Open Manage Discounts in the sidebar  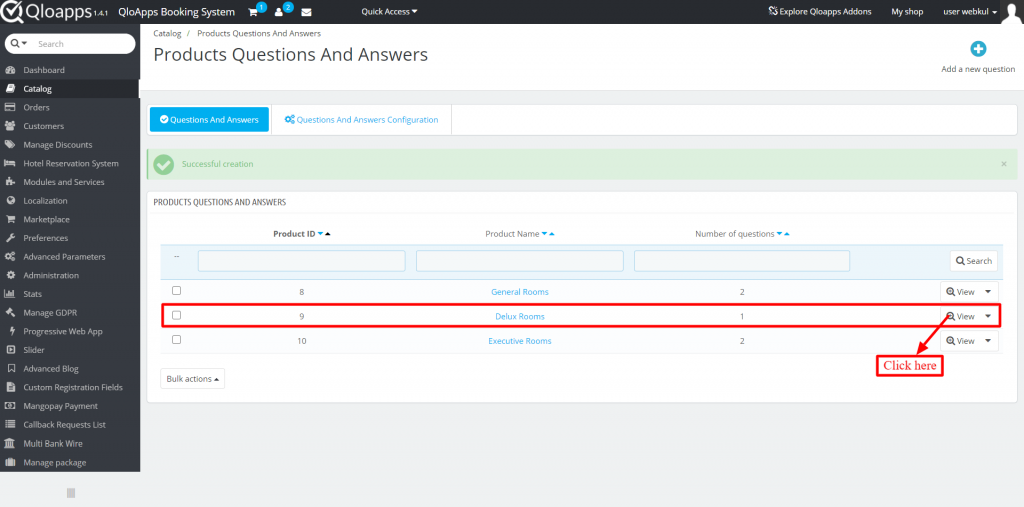tap(57, 145)
